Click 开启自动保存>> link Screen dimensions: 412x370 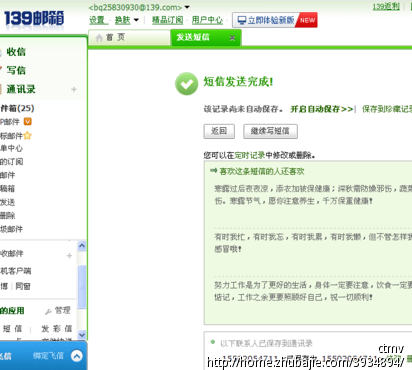[321, 109]
